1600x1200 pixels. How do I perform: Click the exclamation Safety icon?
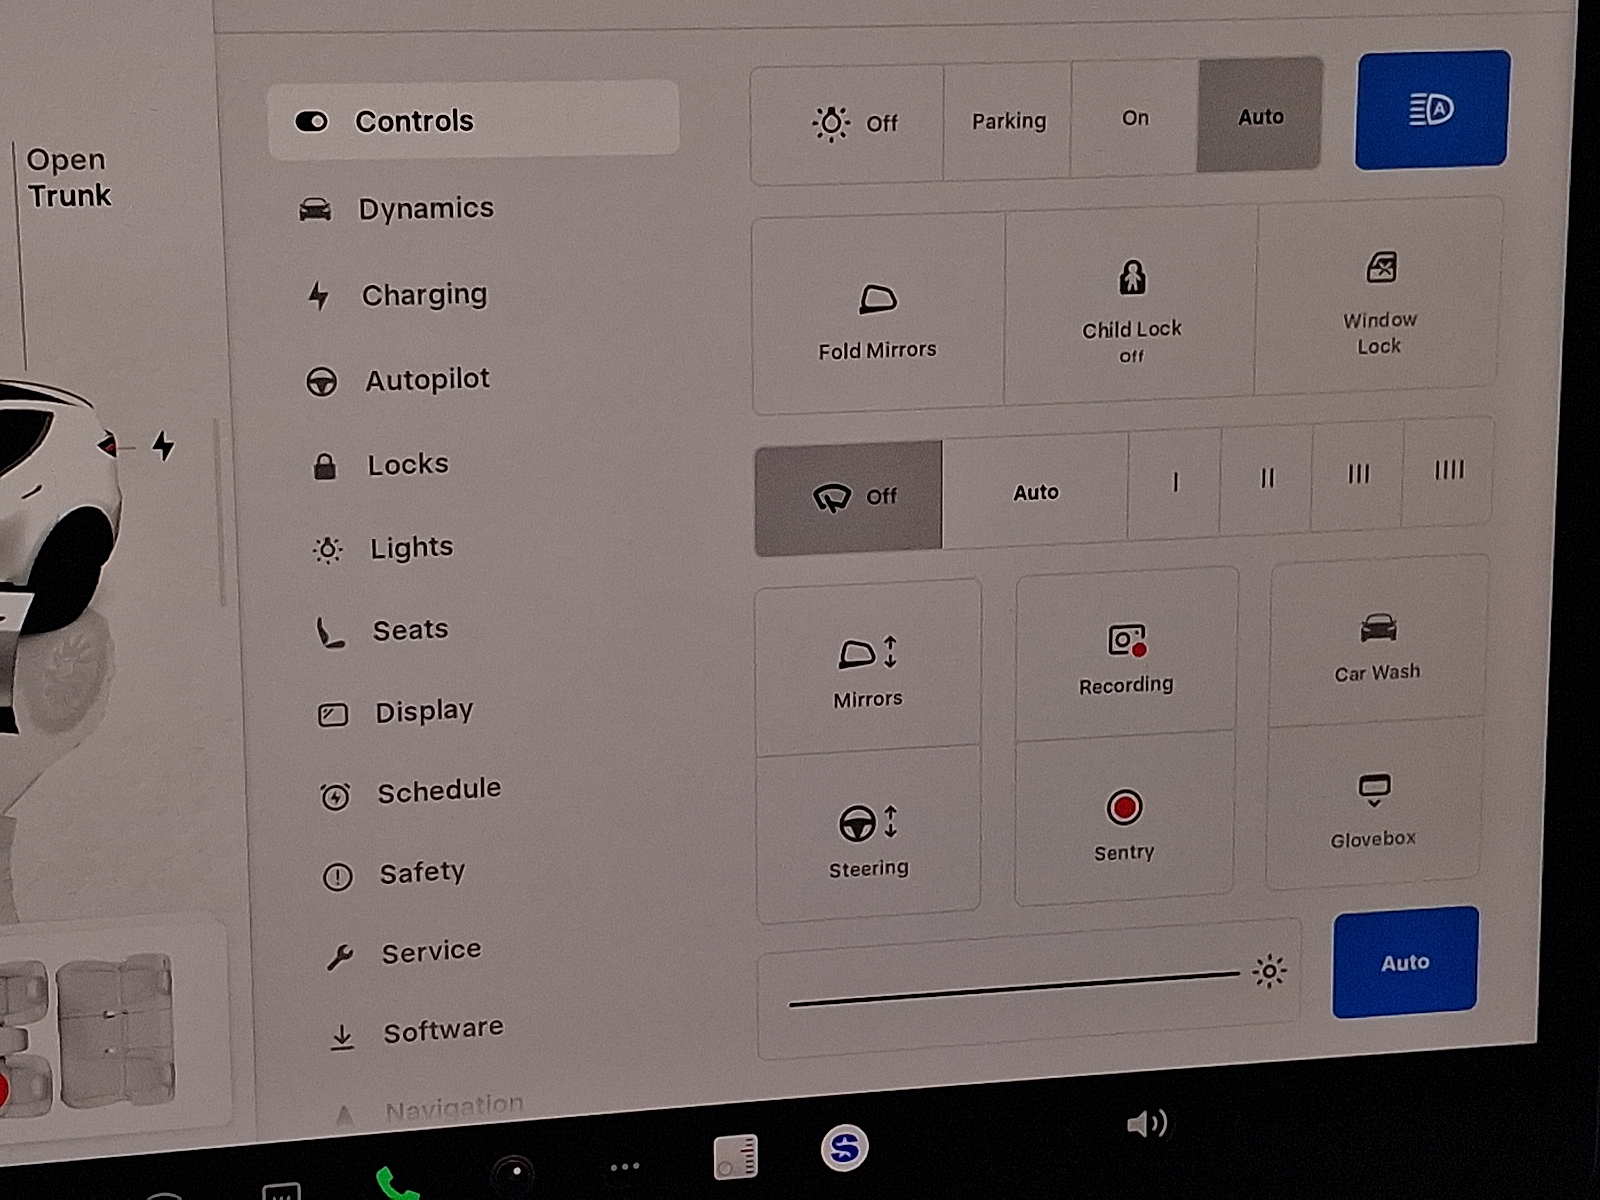pyautogui.click(x=338, y=877)
